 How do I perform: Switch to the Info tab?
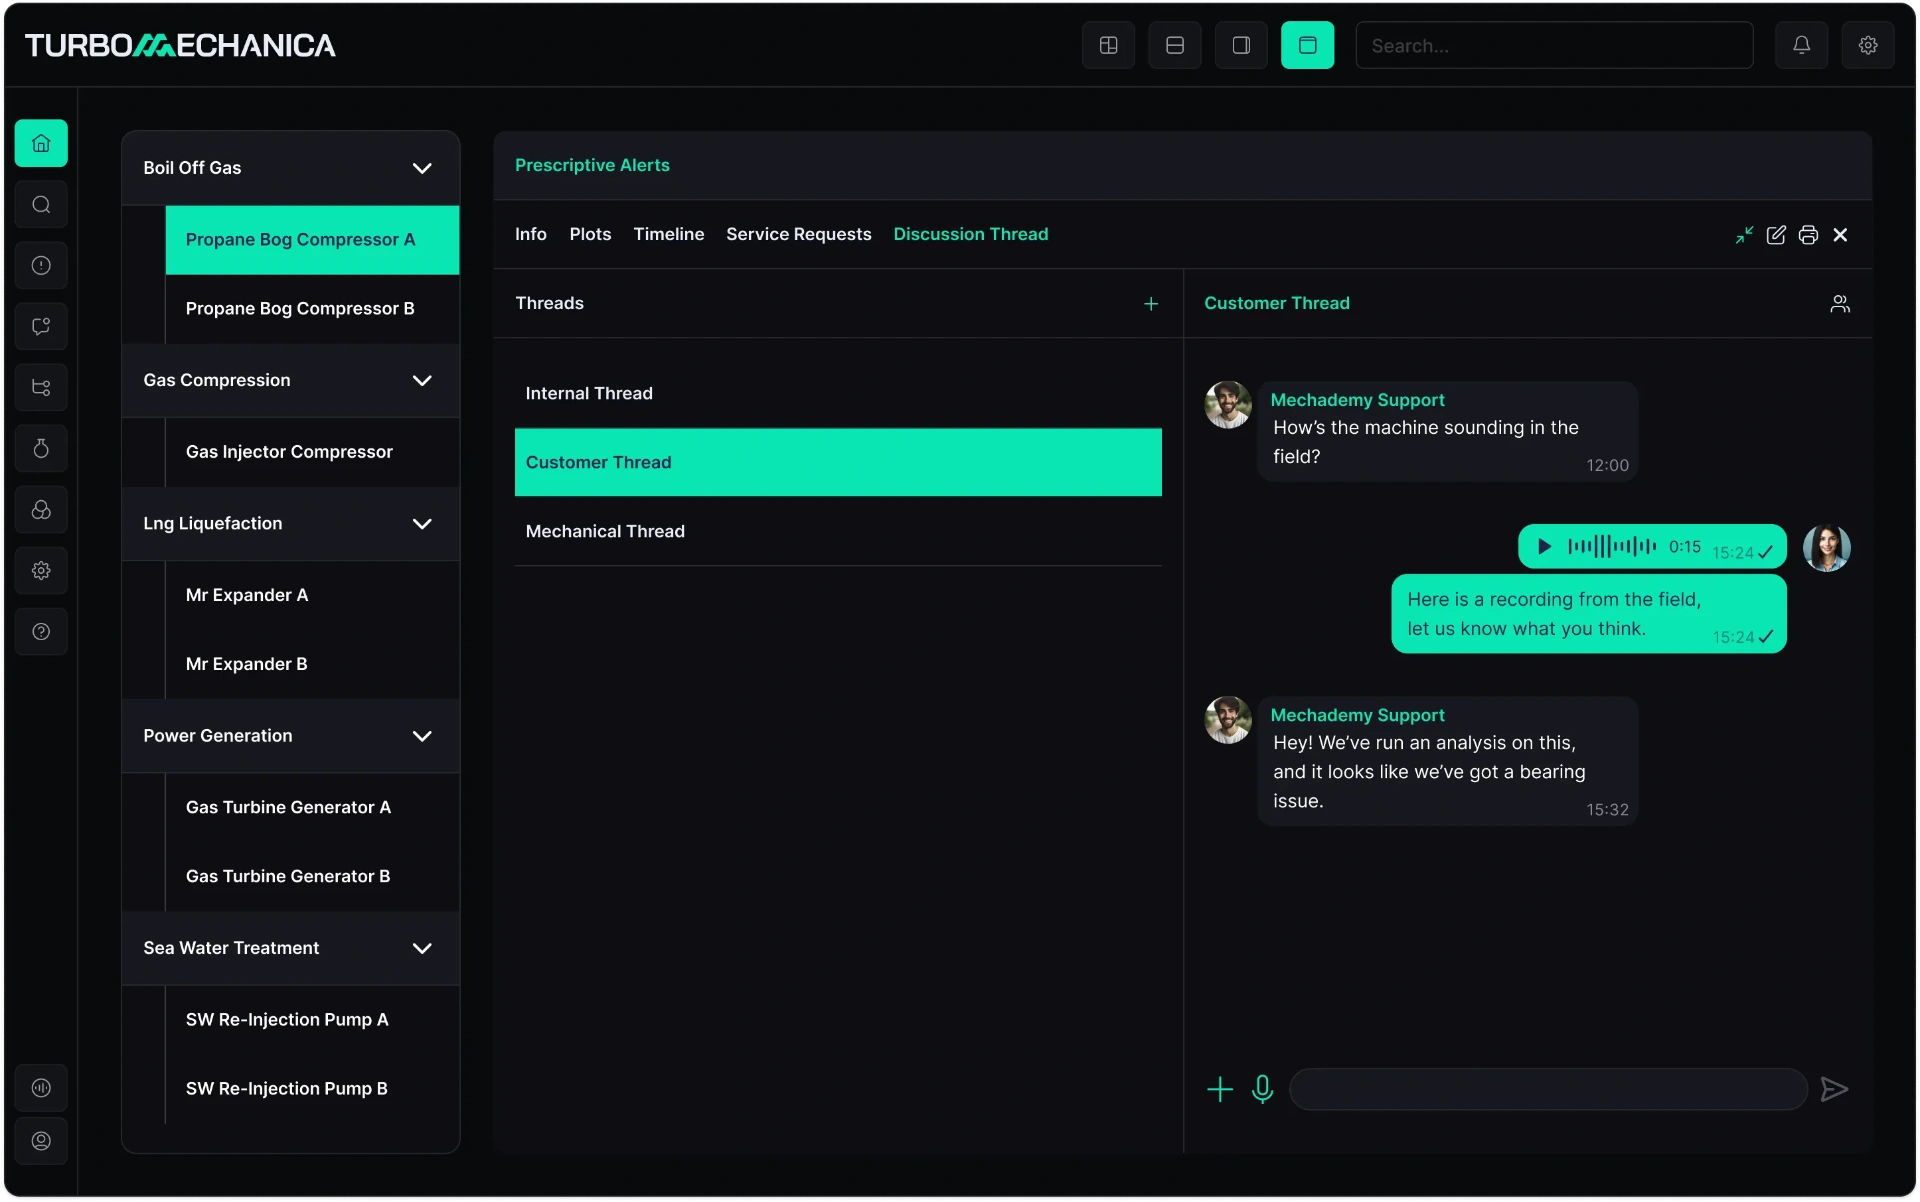[531, 234]
